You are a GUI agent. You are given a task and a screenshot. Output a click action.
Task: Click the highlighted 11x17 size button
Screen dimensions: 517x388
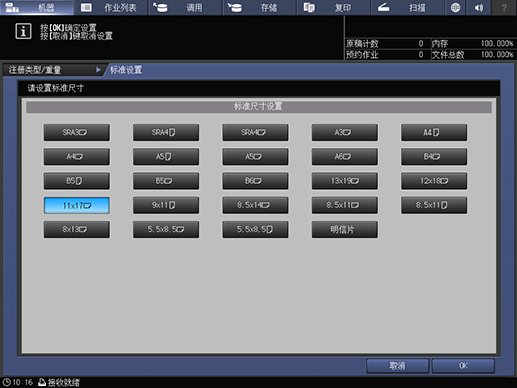click(77, 205)
